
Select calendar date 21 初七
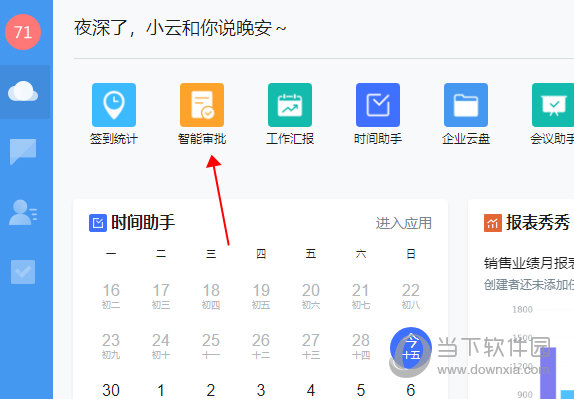point(361,296)
